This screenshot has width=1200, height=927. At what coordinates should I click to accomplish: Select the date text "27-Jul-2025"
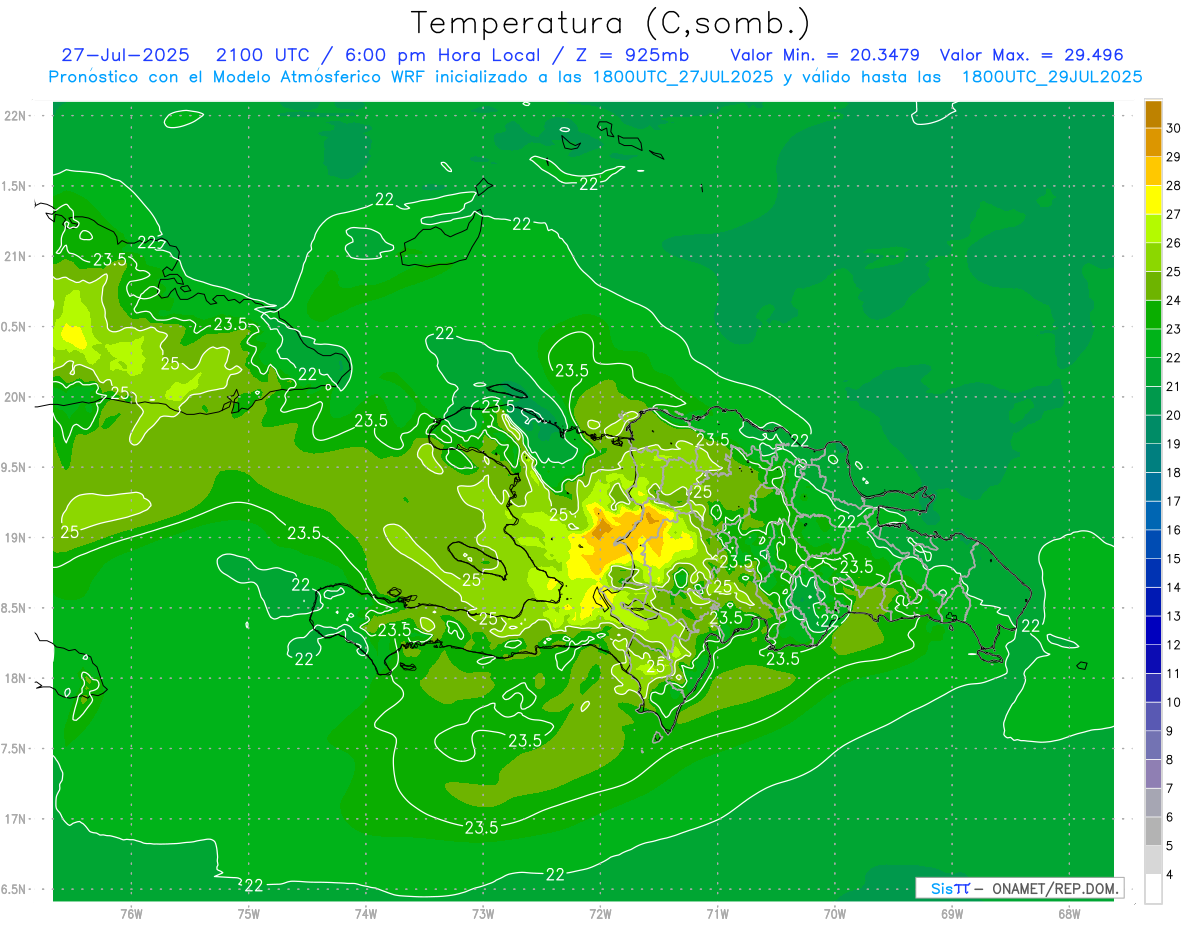(125, 55)
